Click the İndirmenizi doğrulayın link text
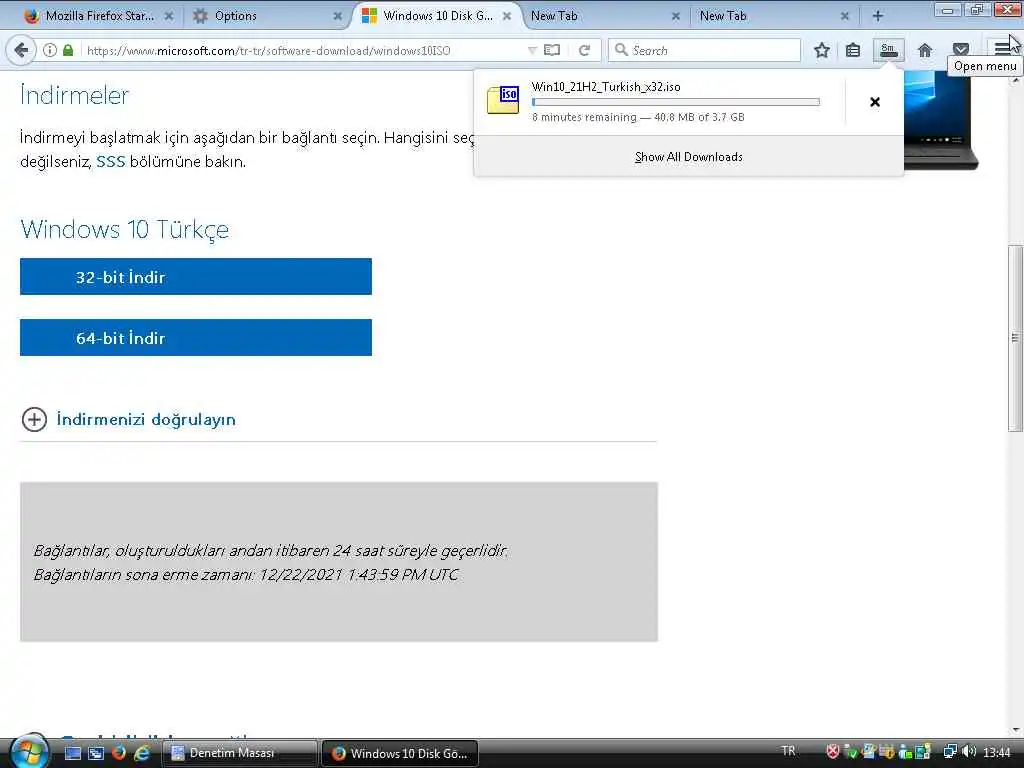The height and width of the screenshot is (768, 1024). 146,419
